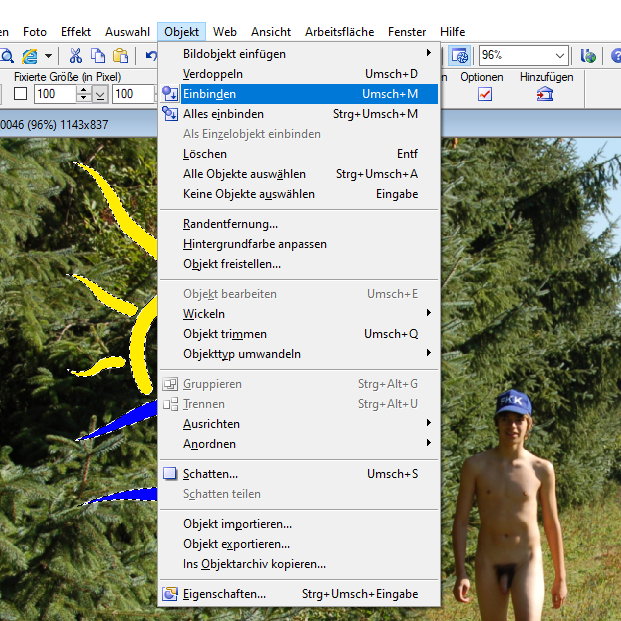
Task: Click the Schatten shadow icon in menu
Action: coord(170,474)
